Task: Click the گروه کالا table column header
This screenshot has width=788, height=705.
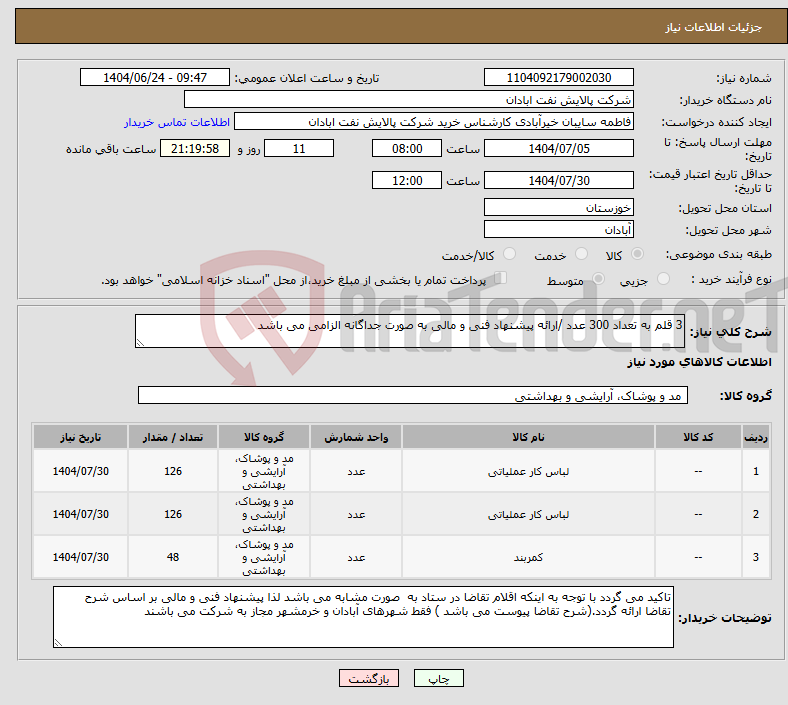Action: pyautogui.click(x=264, y=437)
